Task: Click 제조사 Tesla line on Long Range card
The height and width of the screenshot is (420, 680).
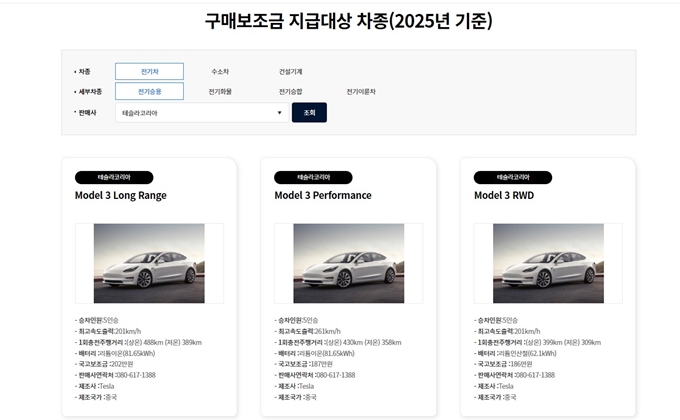Action: [x=95, y=386]
